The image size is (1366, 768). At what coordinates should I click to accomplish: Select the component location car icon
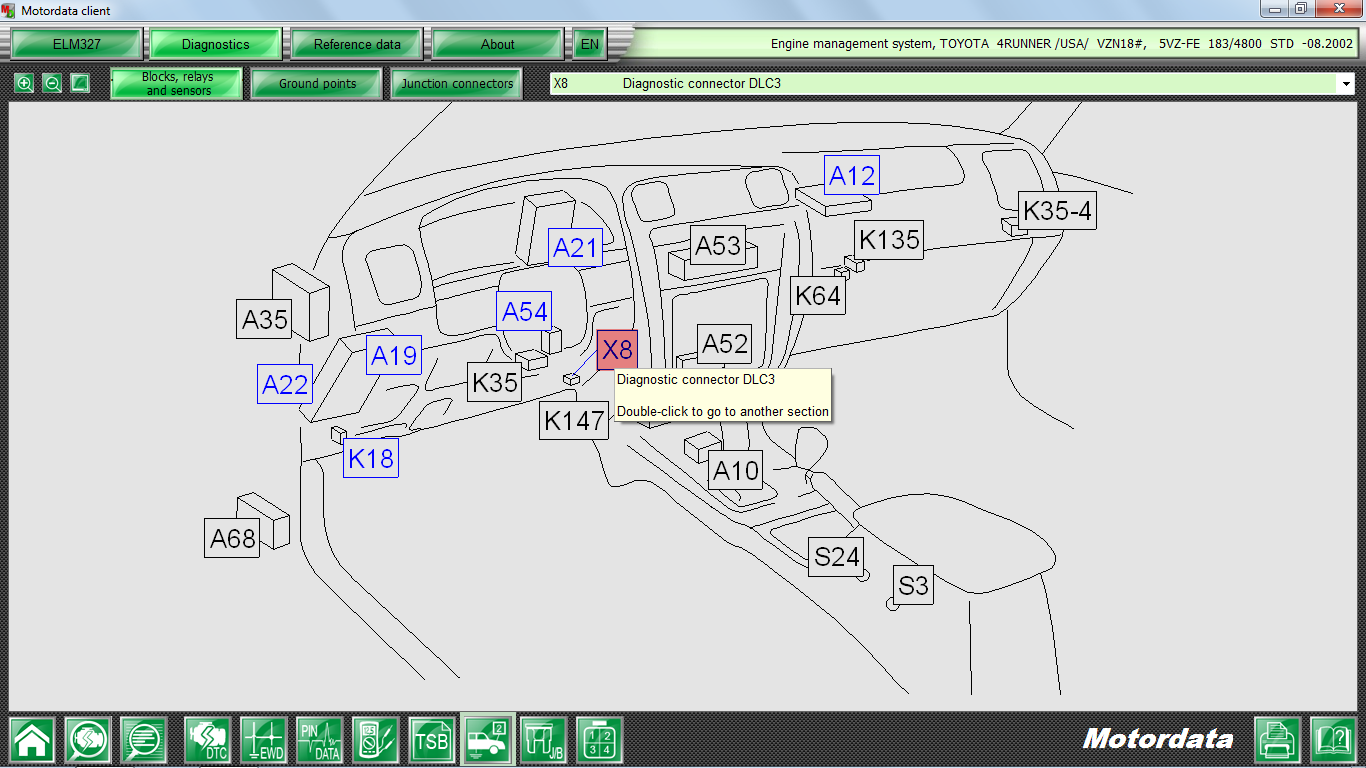[487, 739]
